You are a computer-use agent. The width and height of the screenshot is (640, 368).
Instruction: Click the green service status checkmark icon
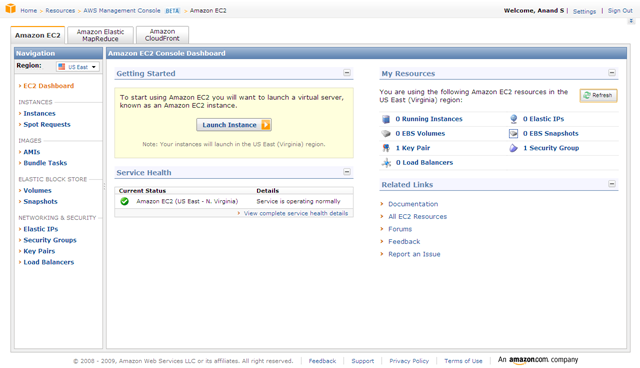[124, 201]
